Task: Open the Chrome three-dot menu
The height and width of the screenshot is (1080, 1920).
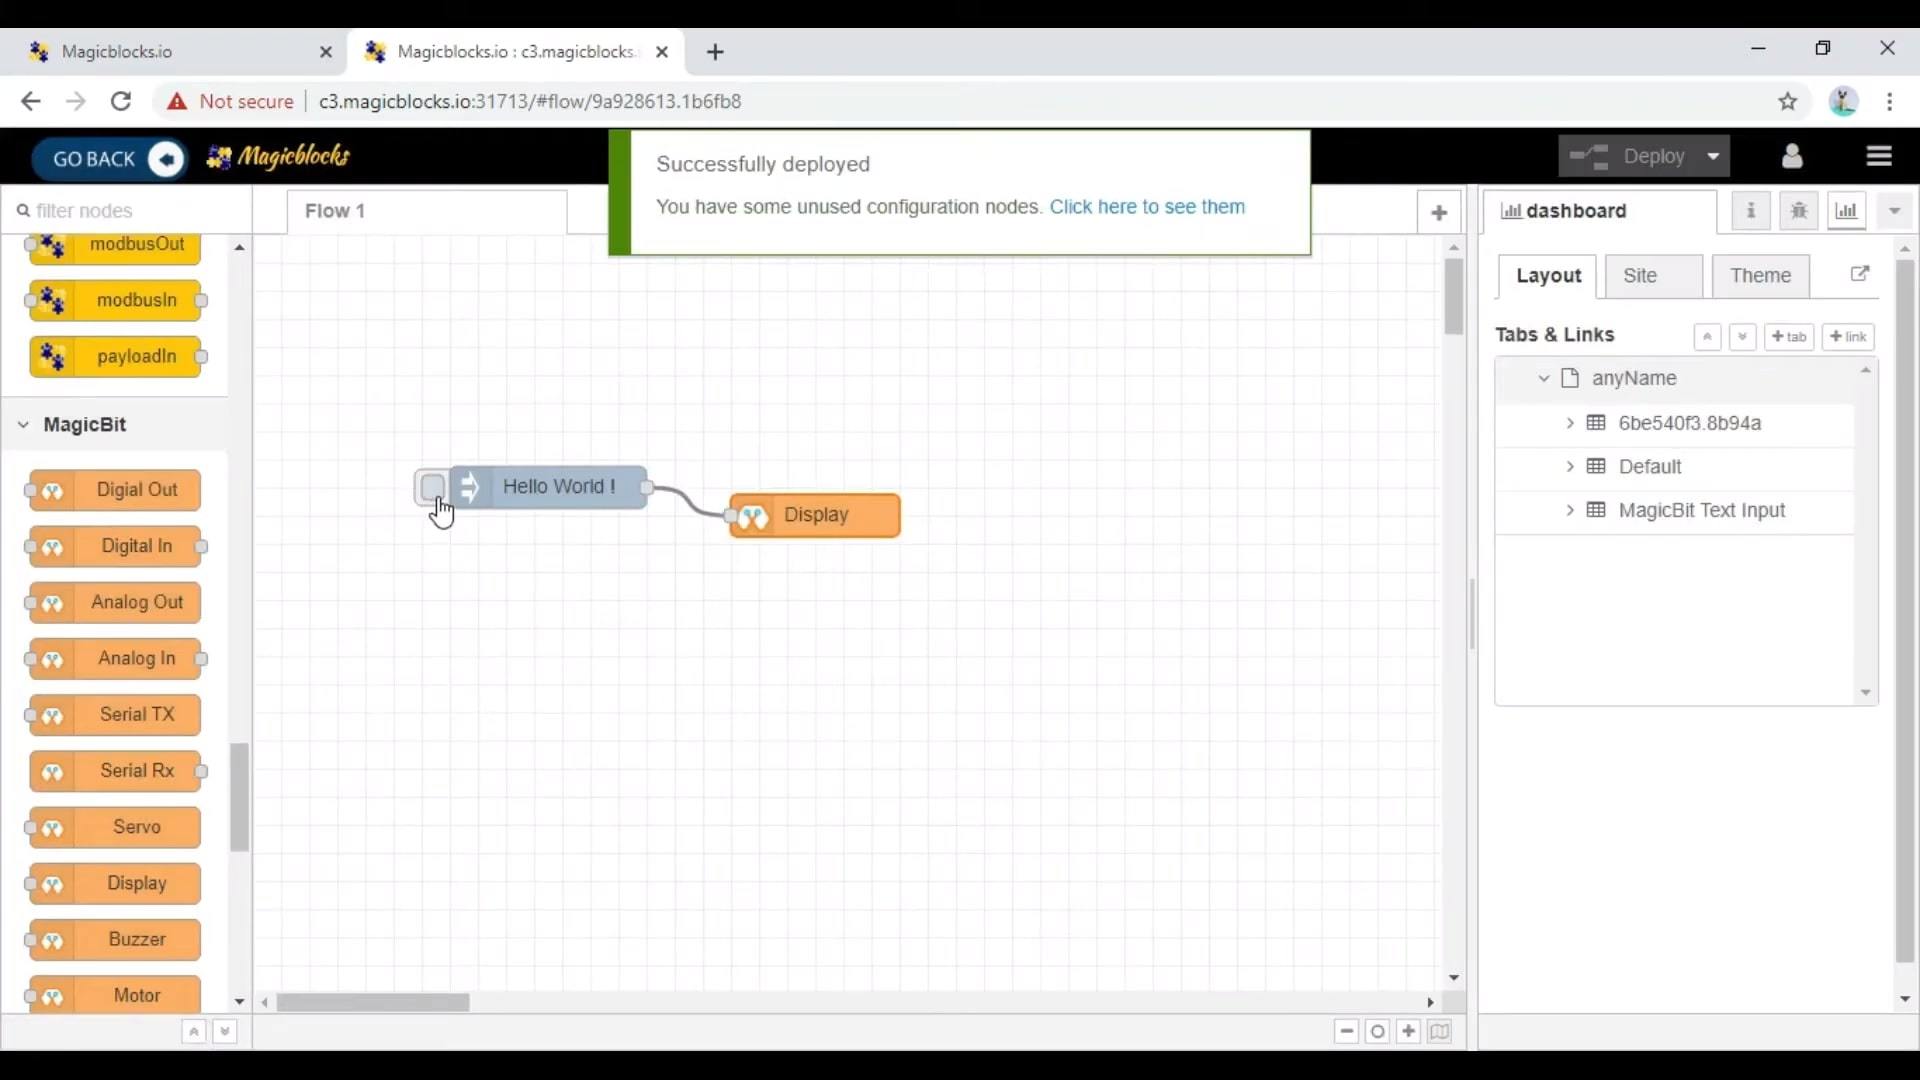Action: point(1889,101)
